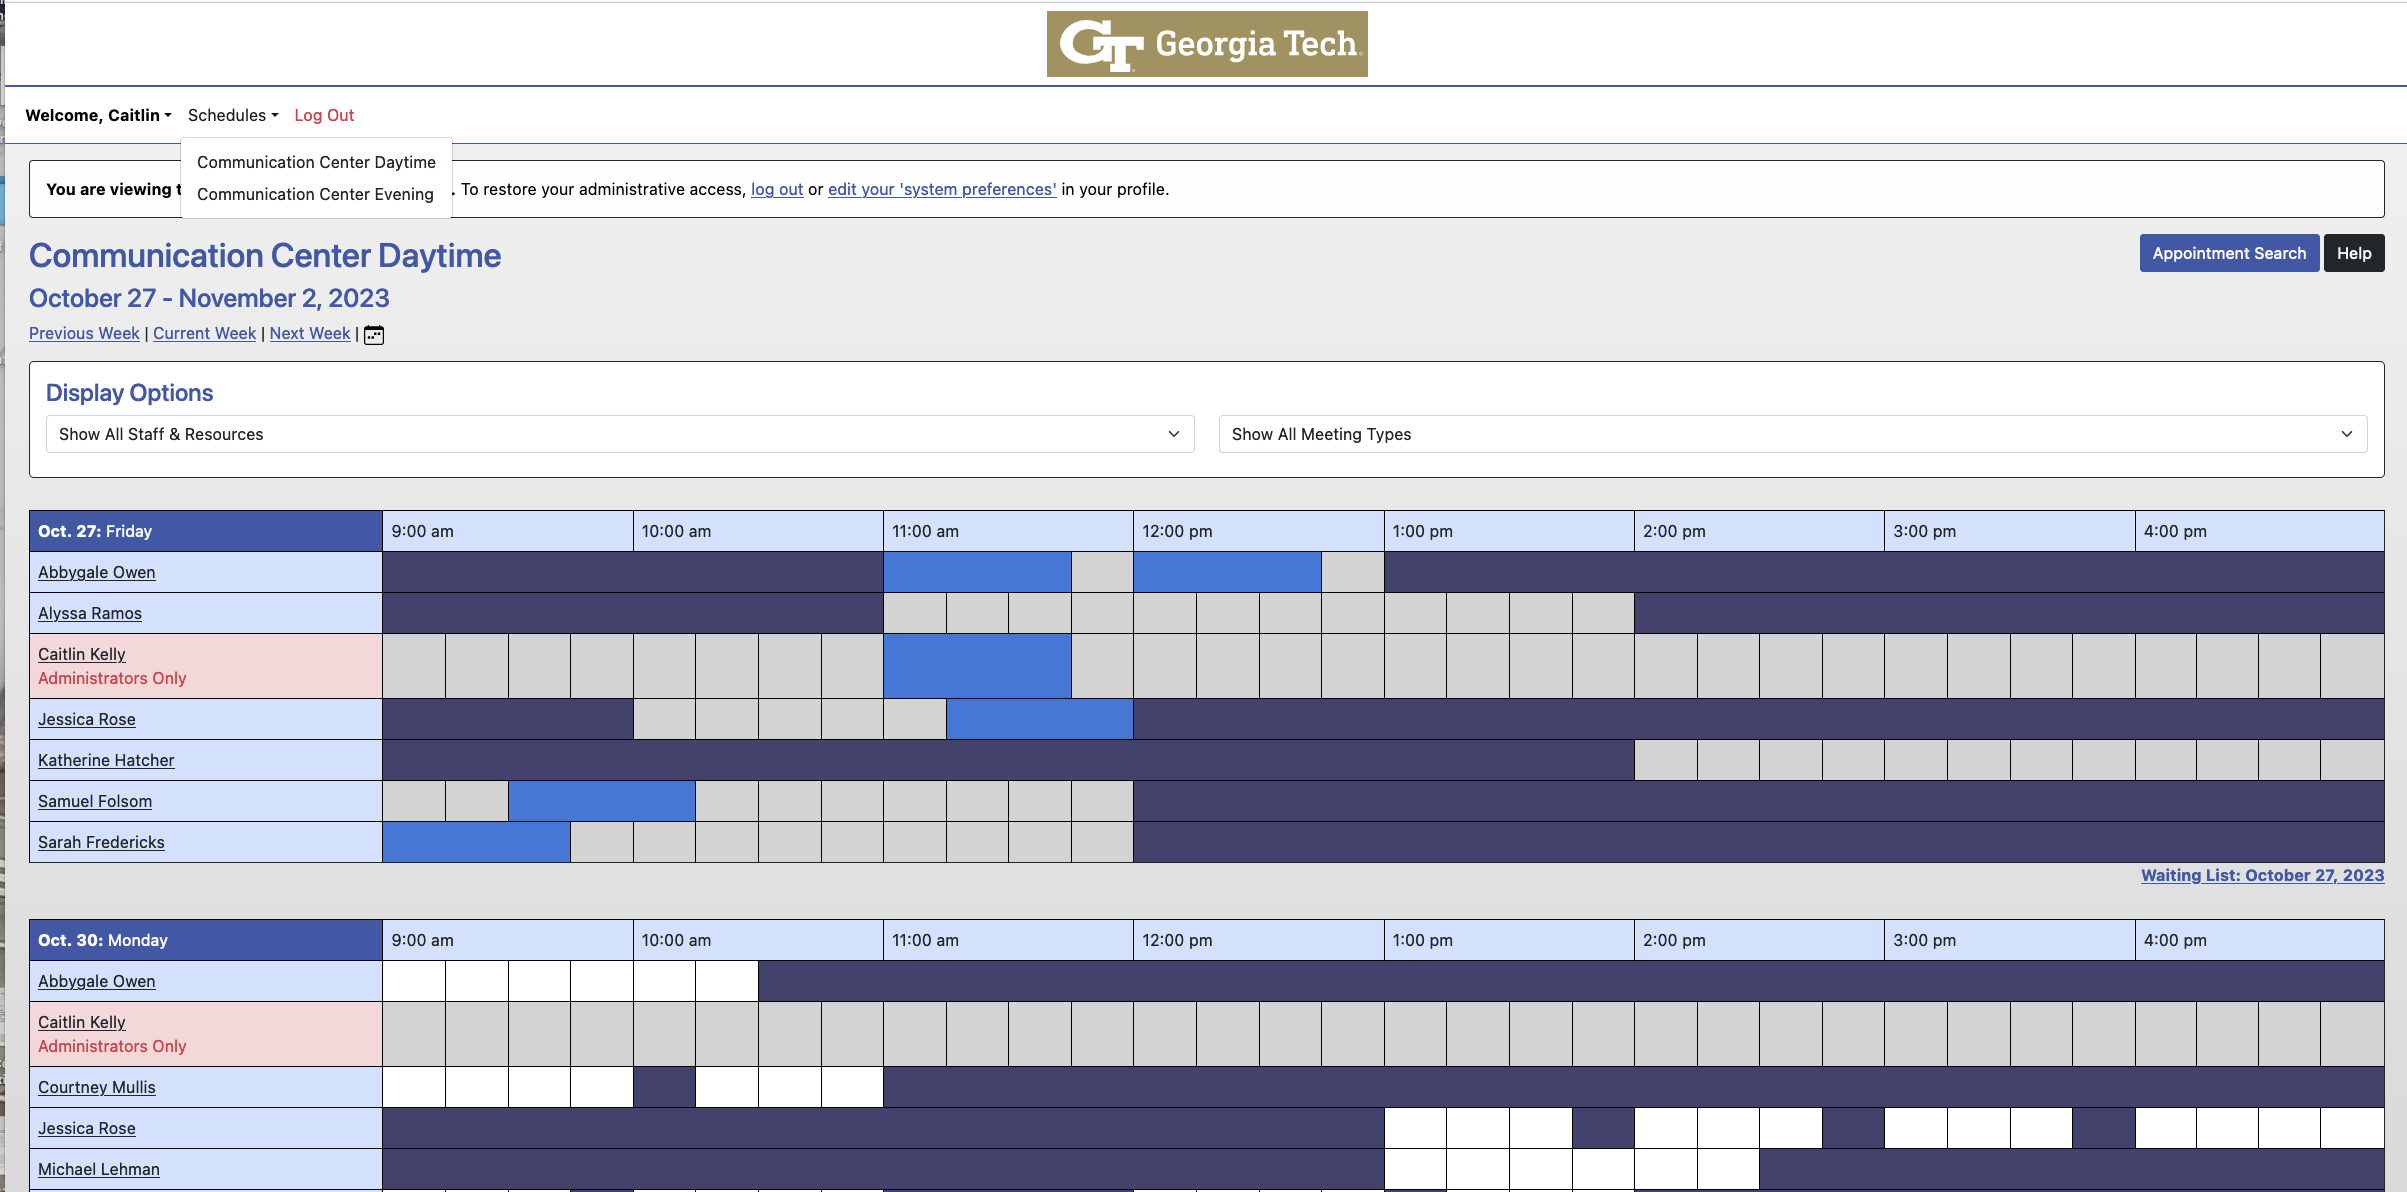Open the jump-to-date calendar icon
Screen dimensions: 2407x1192
(x=373, y=334)
